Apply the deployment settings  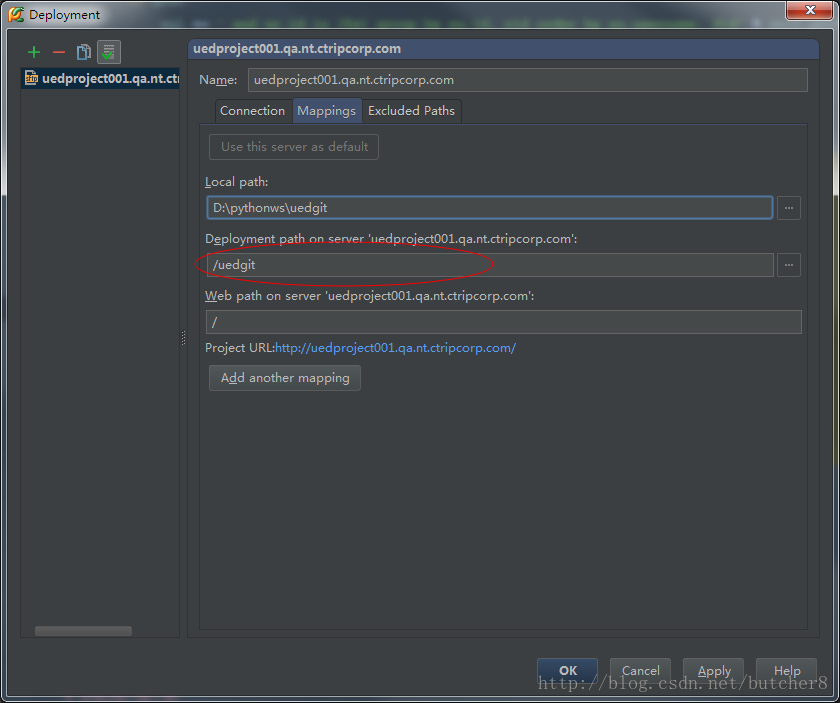tap(714, 670)
